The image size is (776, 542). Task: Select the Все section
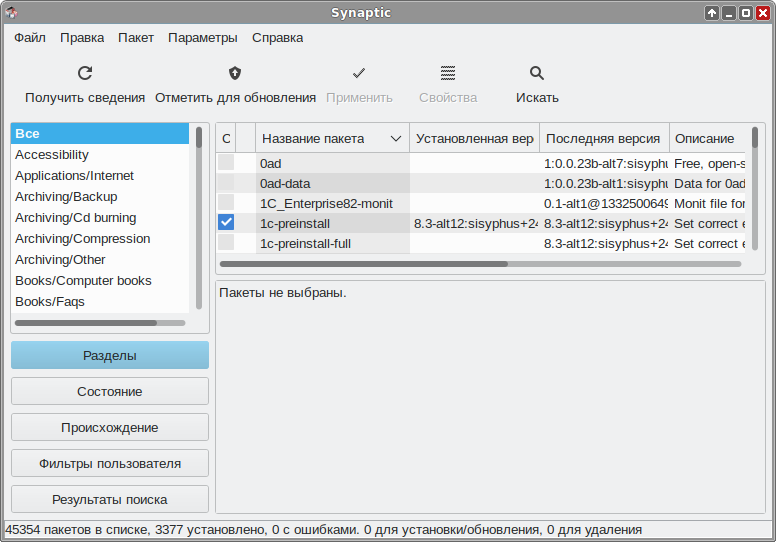pyautogui.click(x=100, y=134)
